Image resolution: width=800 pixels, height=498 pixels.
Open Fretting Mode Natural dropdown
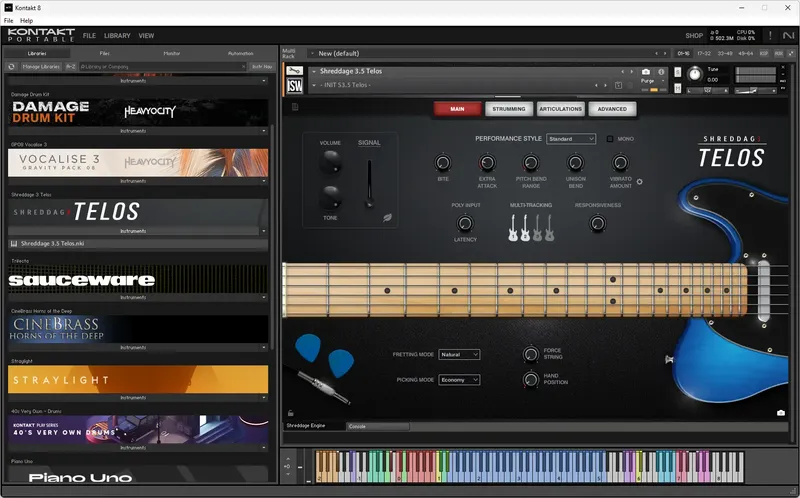tap(459, 354)
